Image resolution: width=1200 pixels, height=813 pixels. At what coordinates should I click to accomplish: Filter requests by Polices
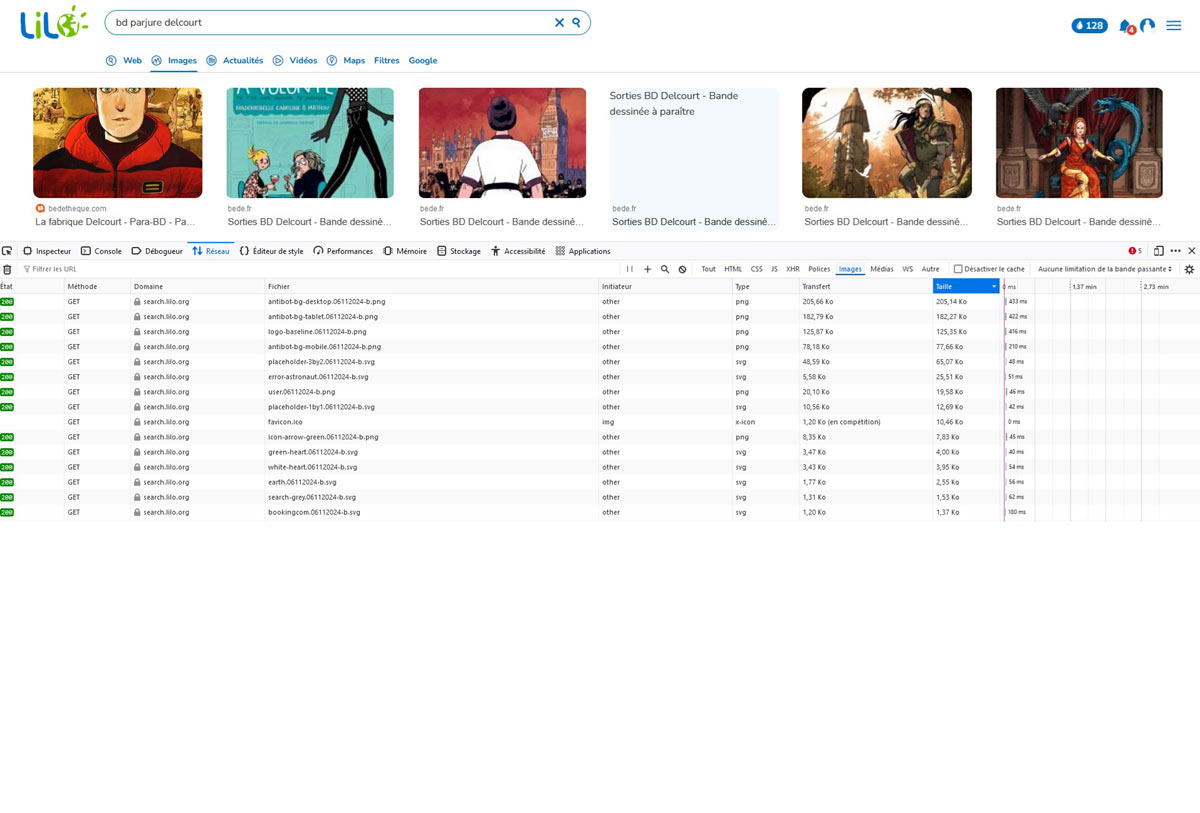819,269
